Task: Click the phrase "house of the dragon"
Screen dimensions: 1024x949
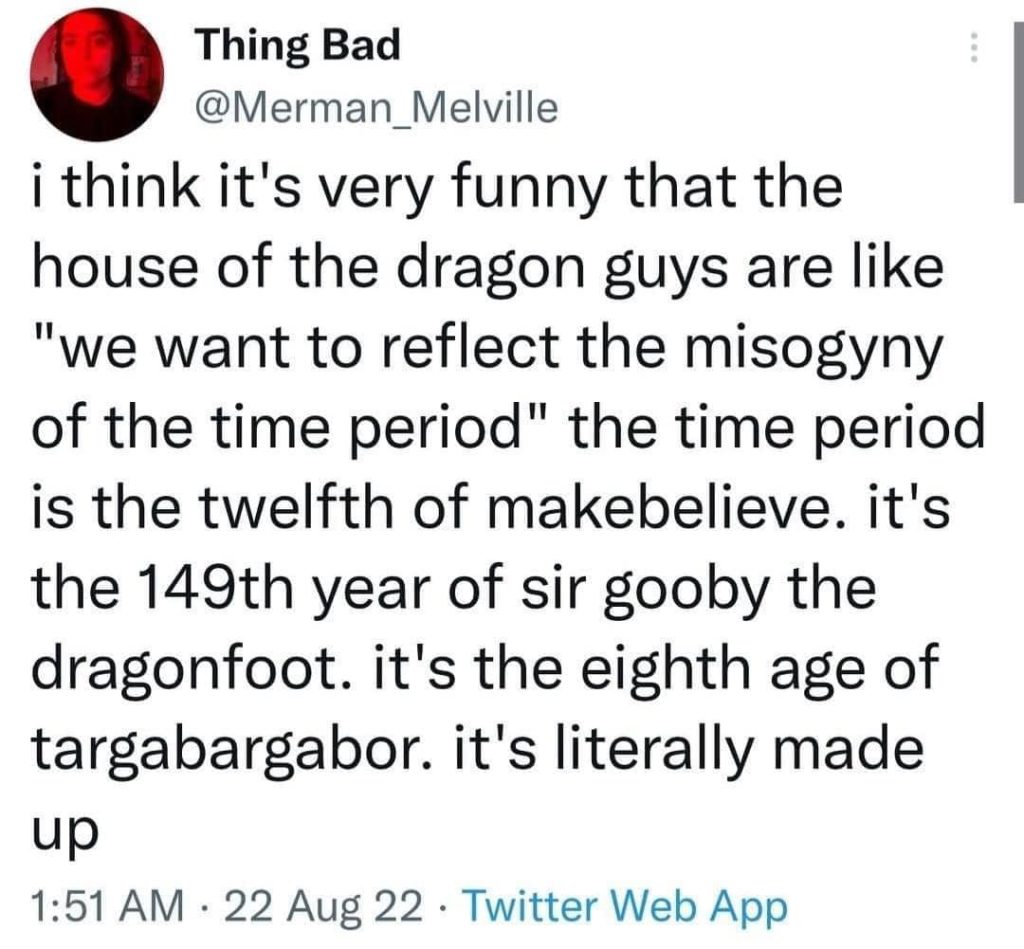Action: (x=308, y=269)
